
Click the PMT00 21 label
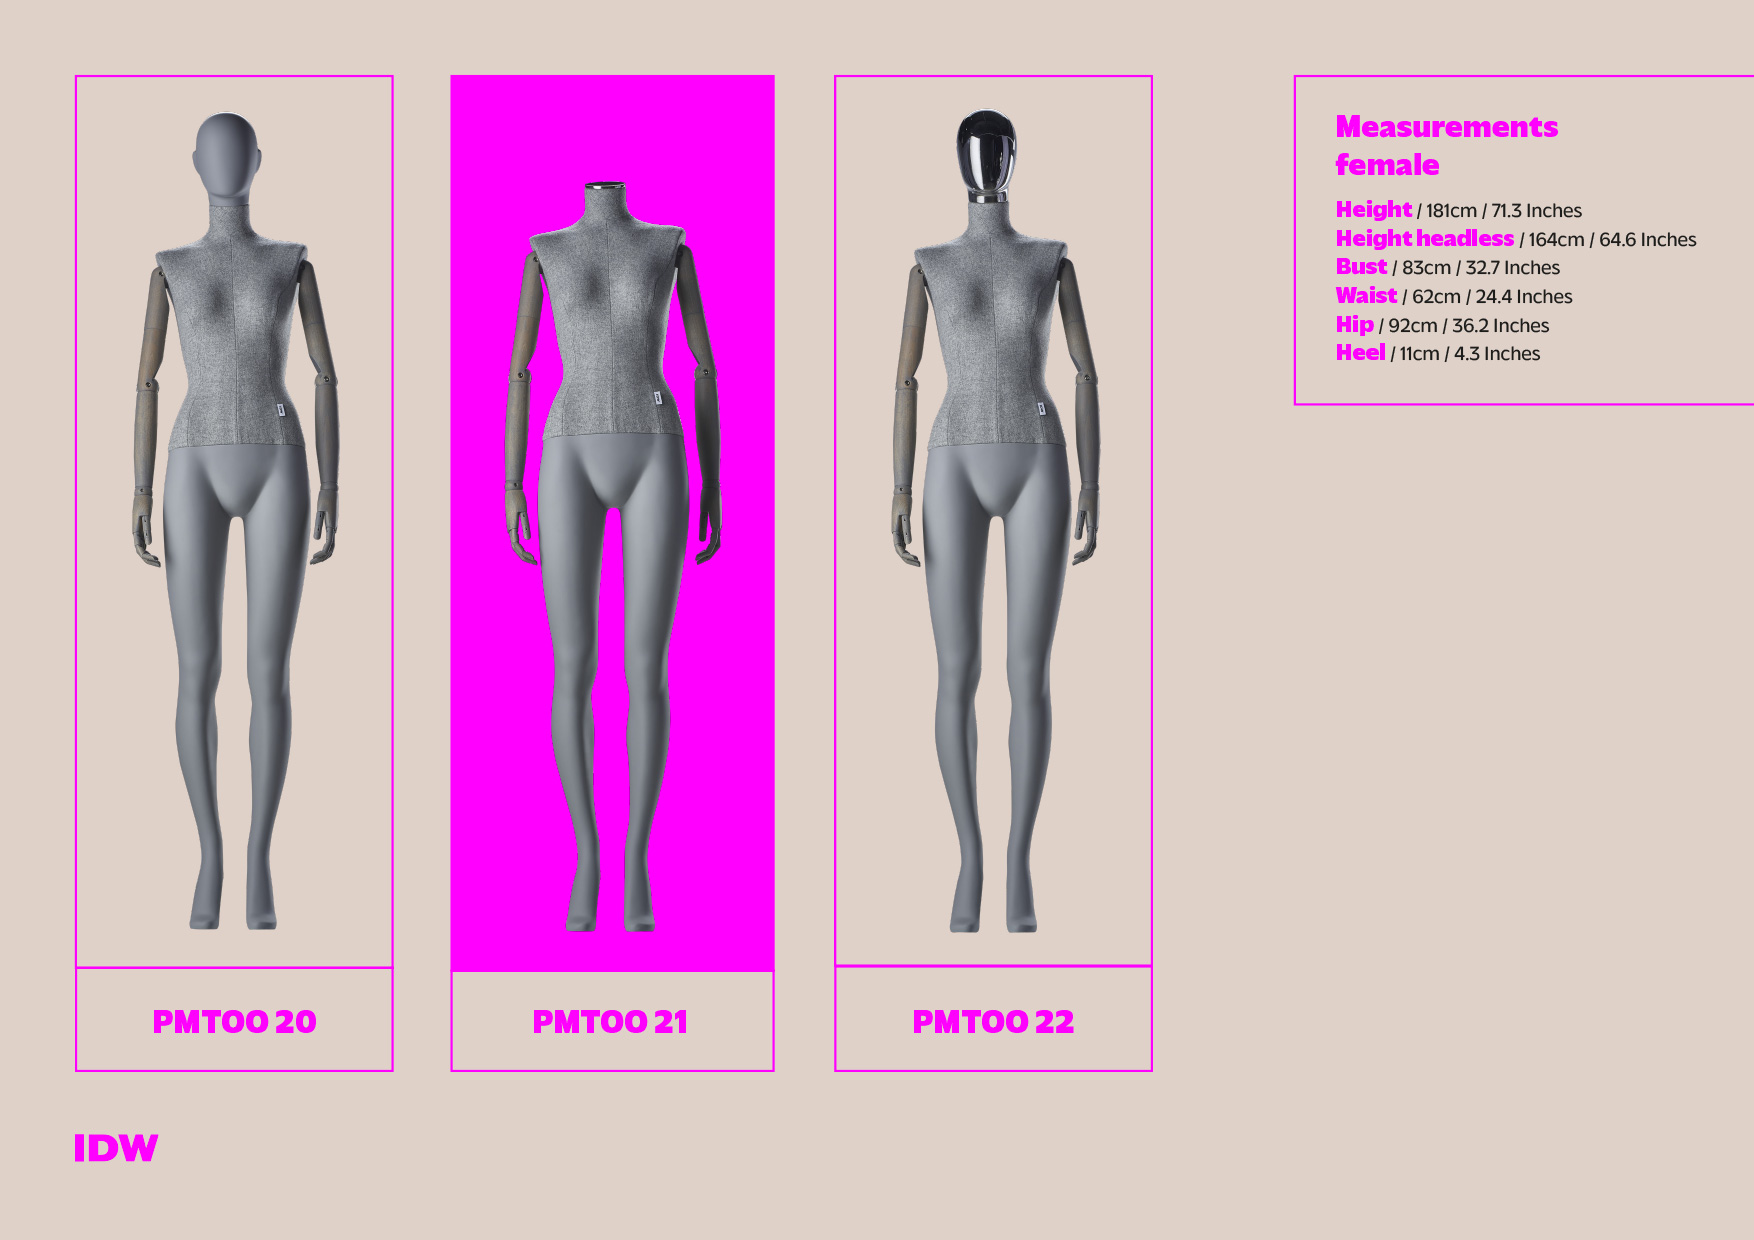click(x=610, y=1021)
